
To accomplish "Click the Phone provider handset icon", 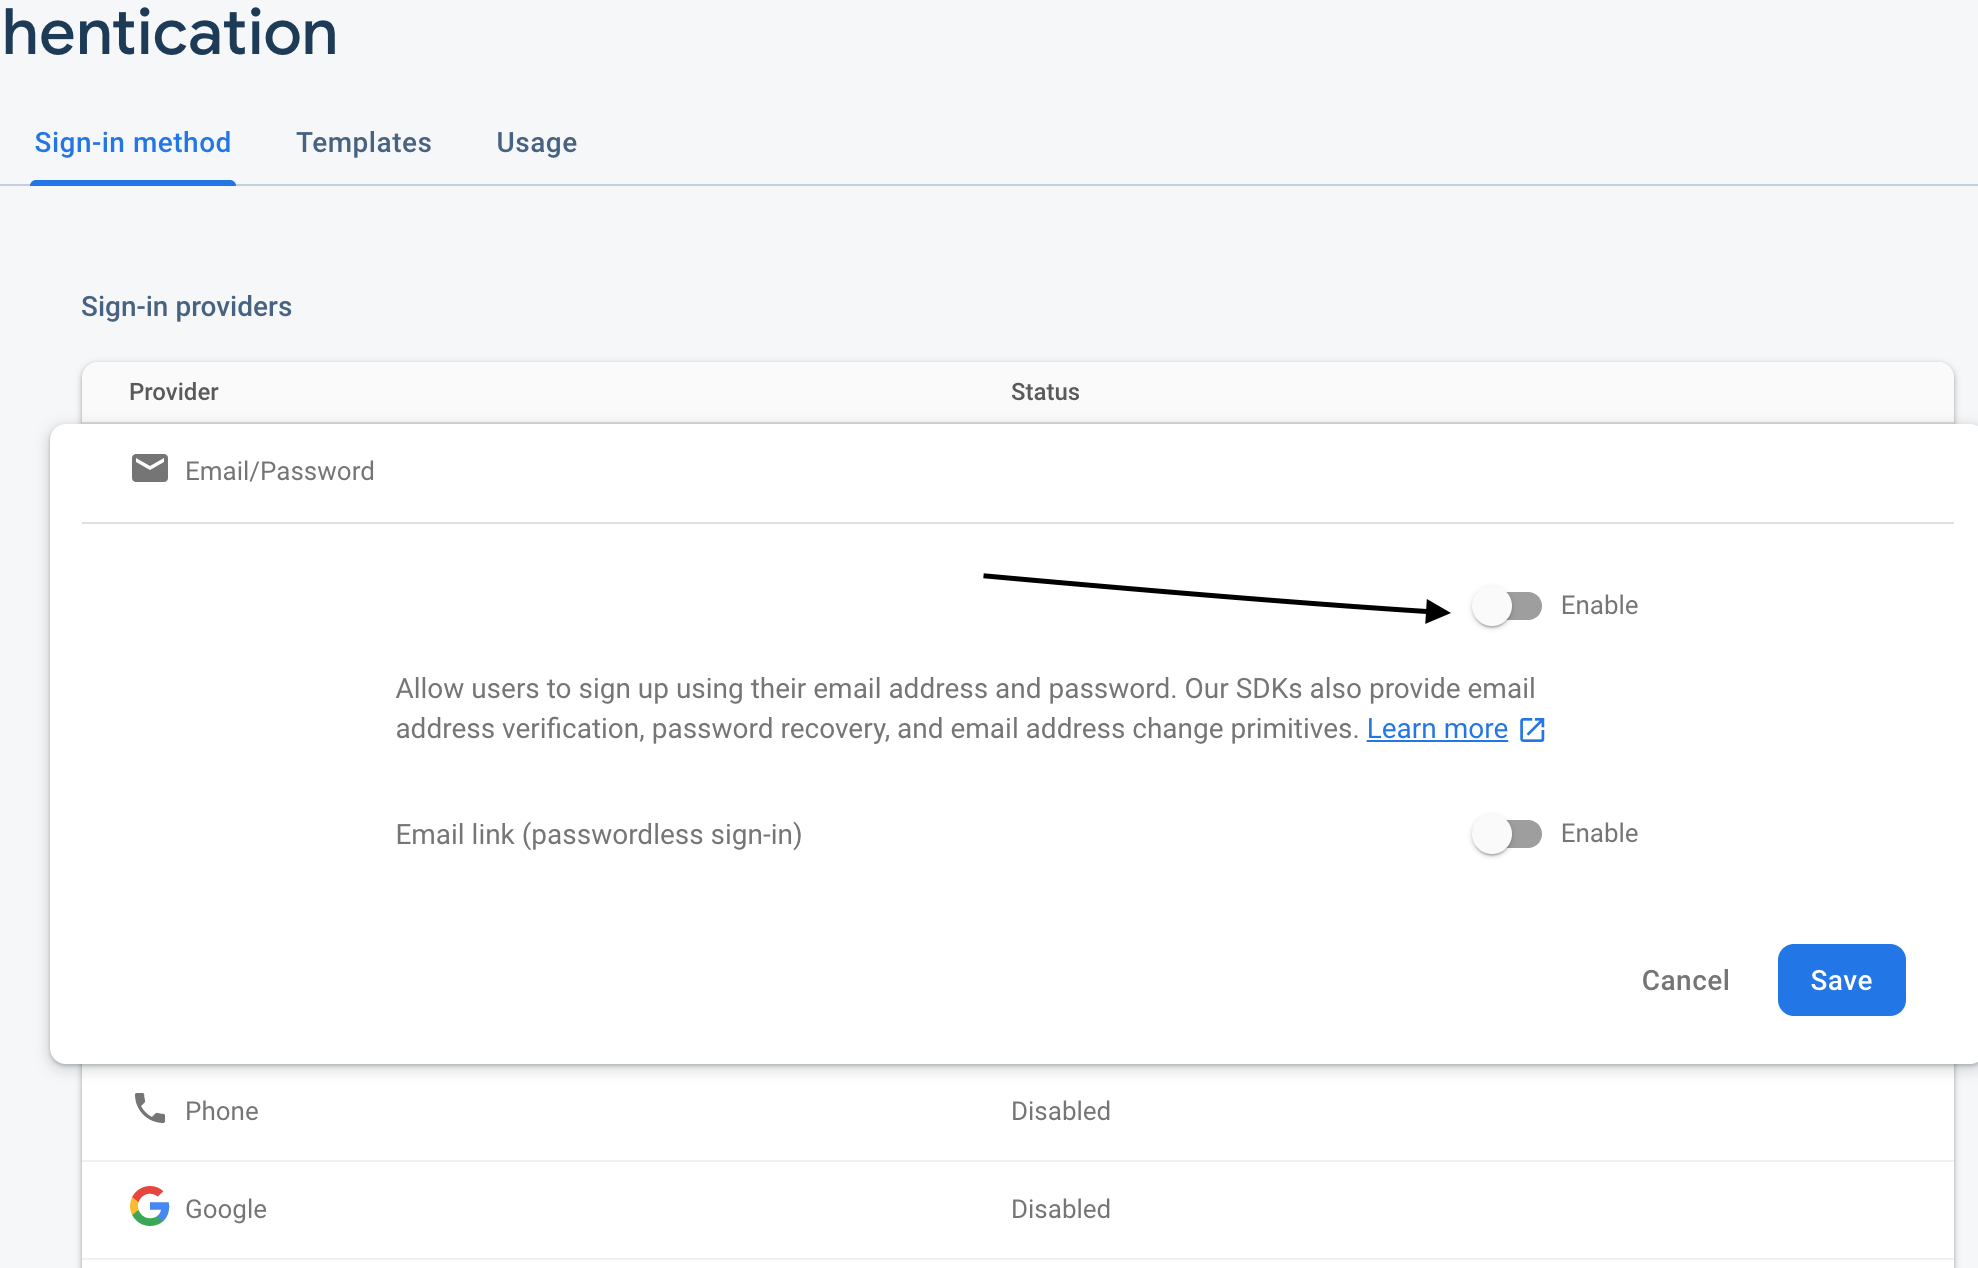I will [x=150, y=1108].
